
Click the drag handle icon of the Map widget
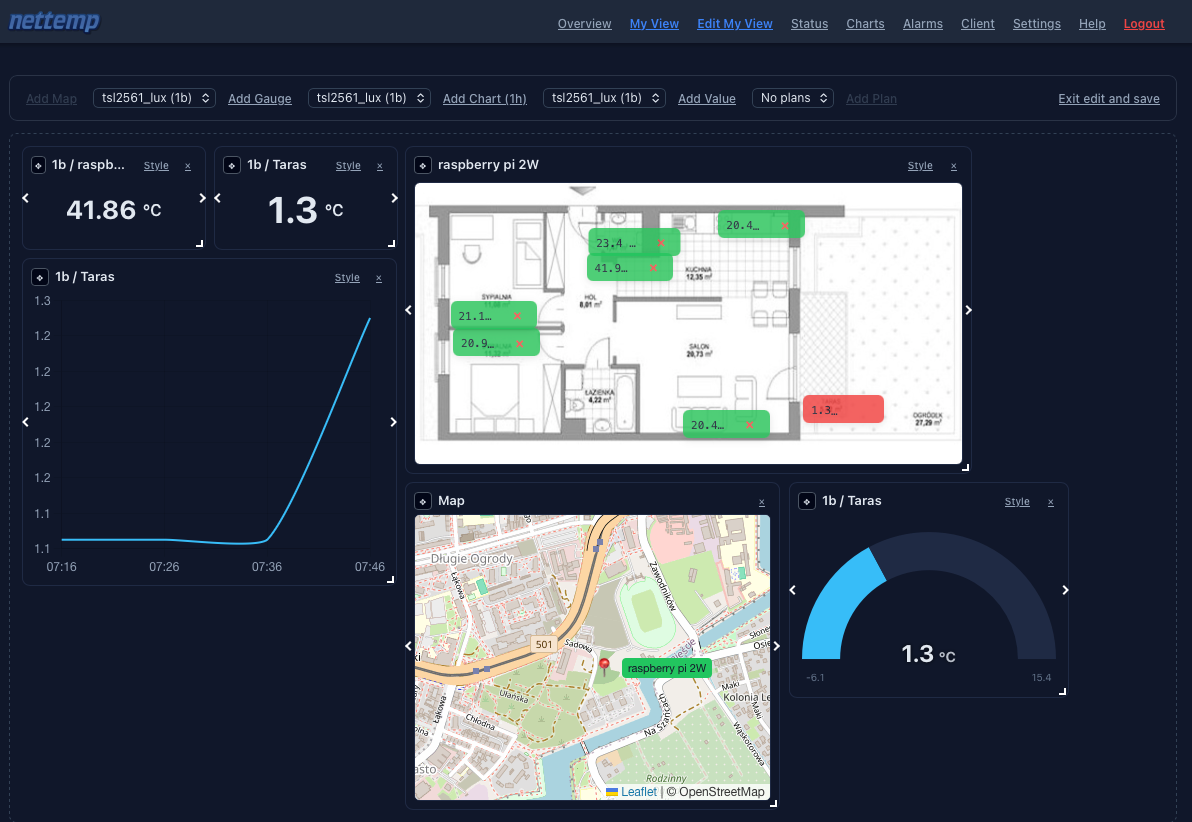click(x=423, y=501)
